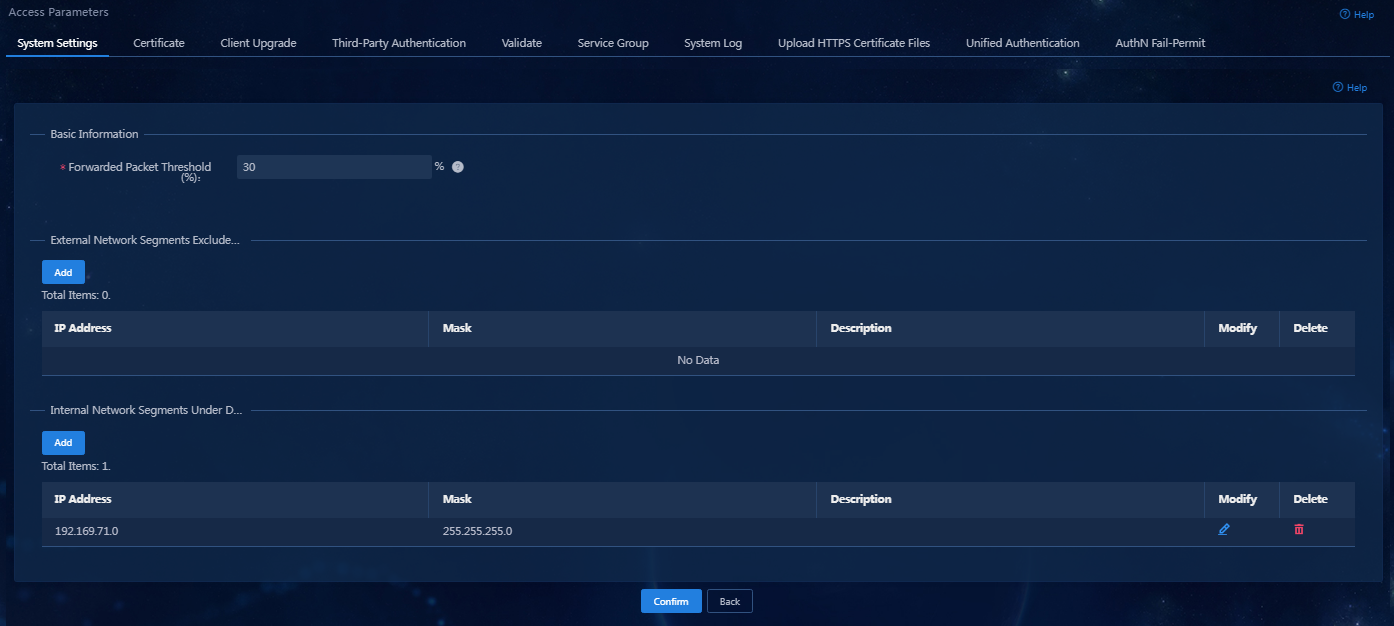This screenshot has width=1394, height=626.
Task: Click External Network Segments Exclude... heading
Action: (145, 240)
